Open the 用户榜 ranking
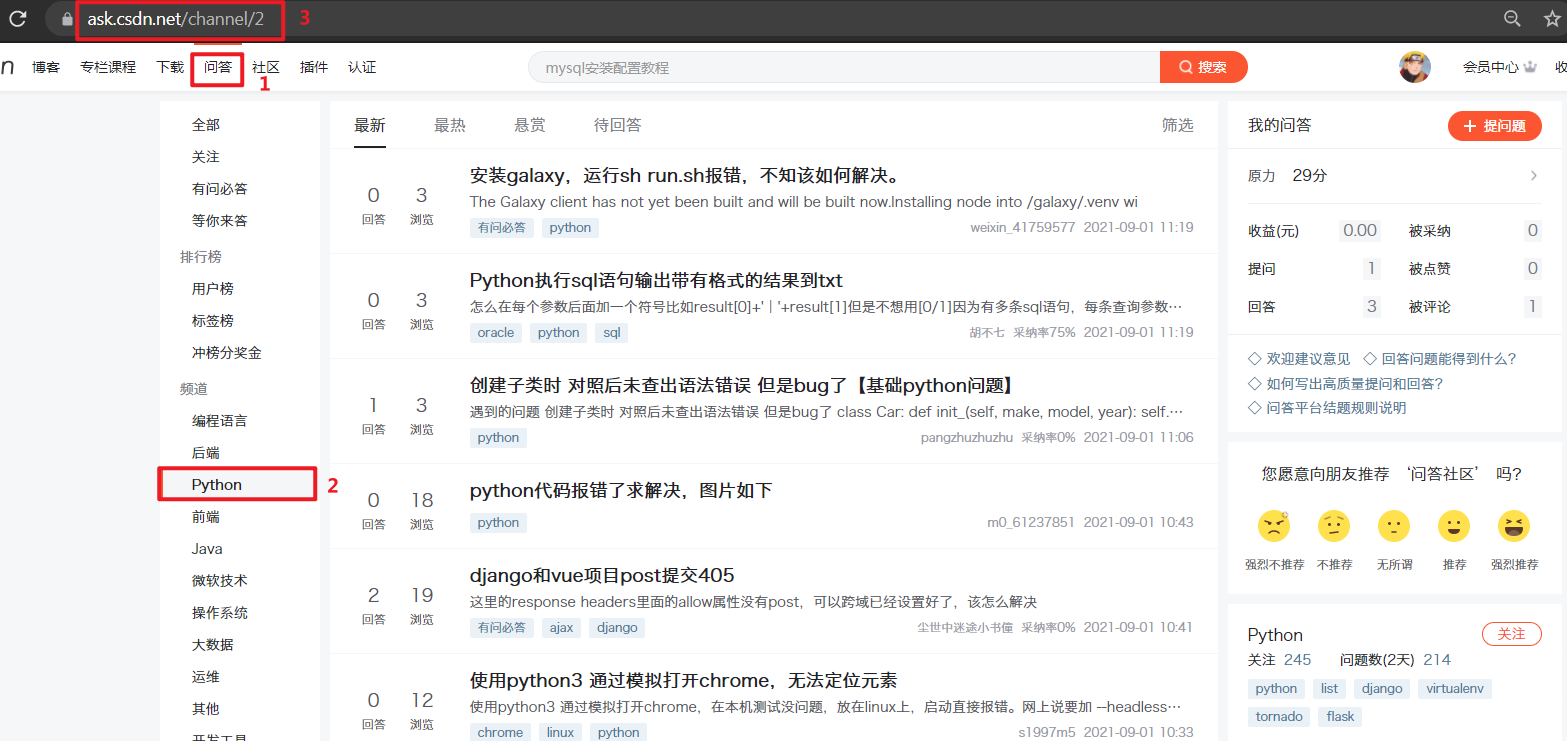Screen dimensions: 1567x741 tap(213, 289)
